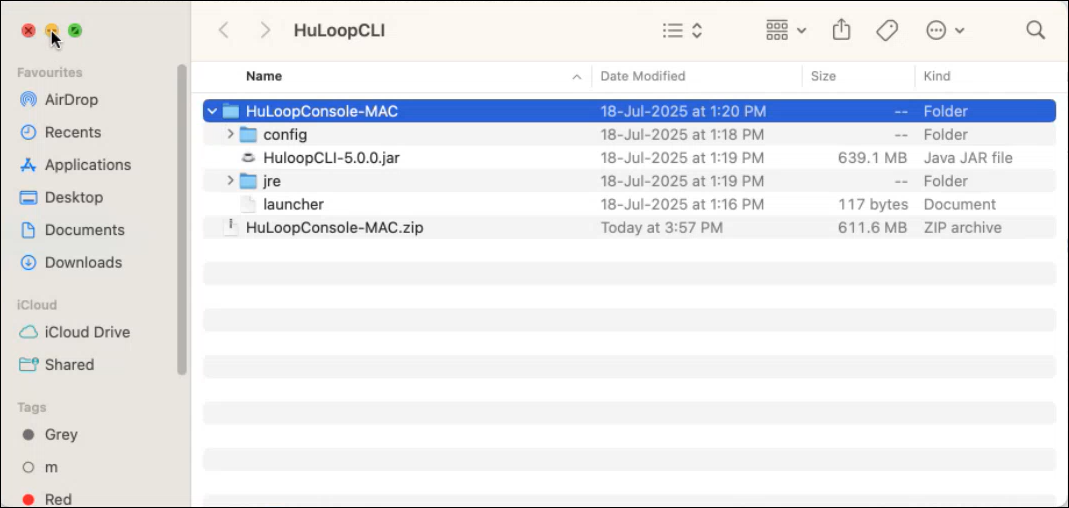This screenshot has width=1069, height=508.
Task: Click the sidebar vertical scrollbar
Action: pos(182,220)
